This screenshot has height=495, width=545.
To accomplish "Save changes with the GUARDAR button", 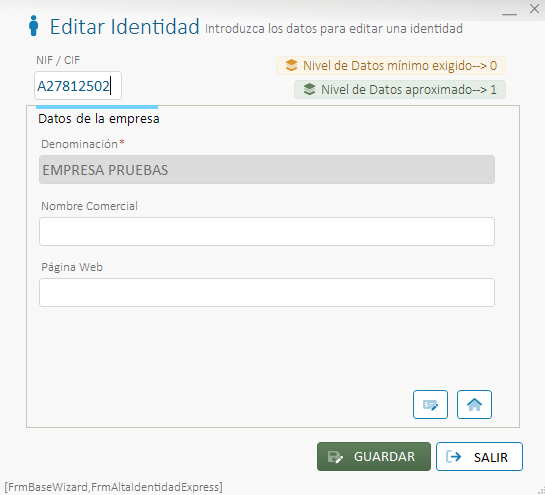I will click(x=374, y=457).
